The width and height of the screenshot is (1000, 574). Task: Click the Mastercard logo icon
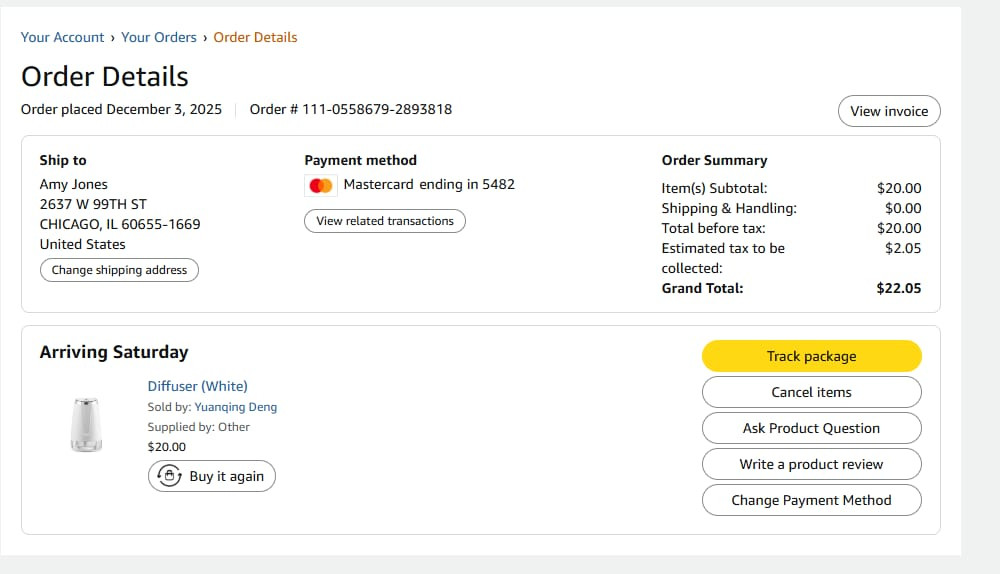[x=321, y=185]
